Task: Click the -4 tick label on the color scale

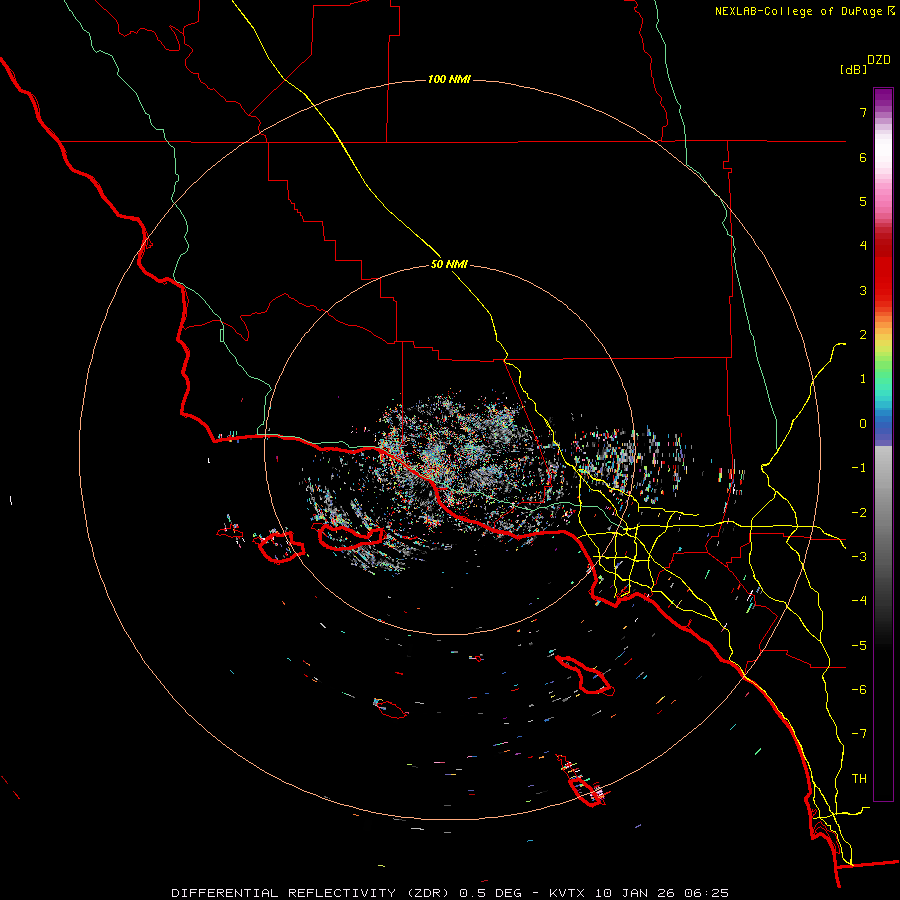Action: (859, 601)
